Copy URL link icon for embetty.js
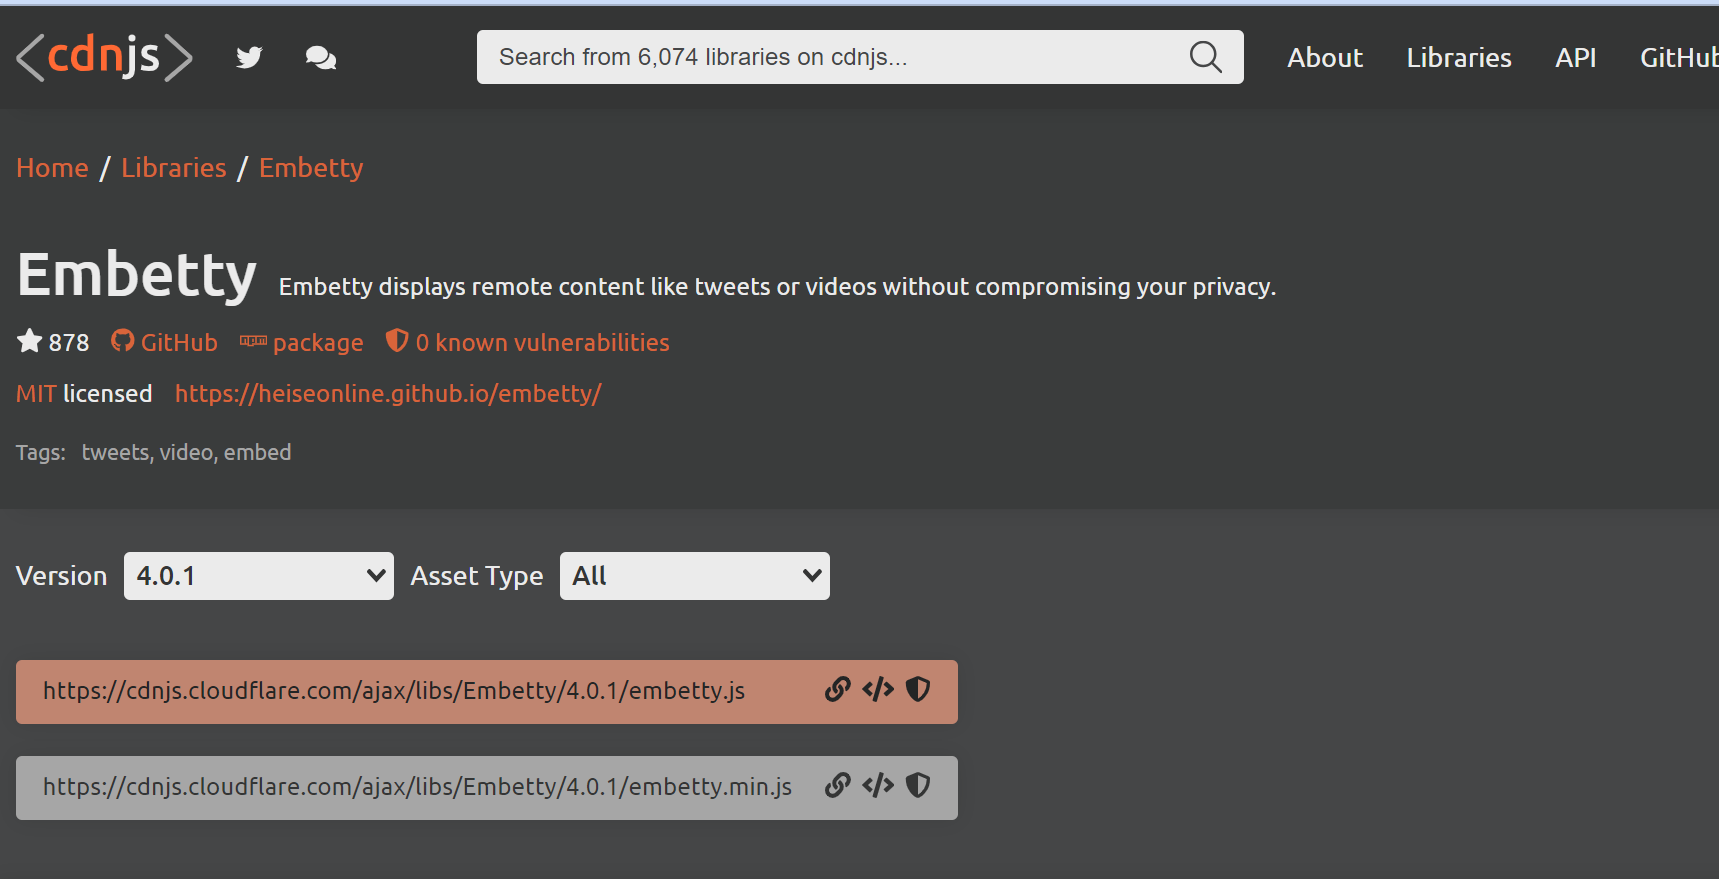This screenshot has height=879, width=1719. pyautogui.click(x=837, y=690)
